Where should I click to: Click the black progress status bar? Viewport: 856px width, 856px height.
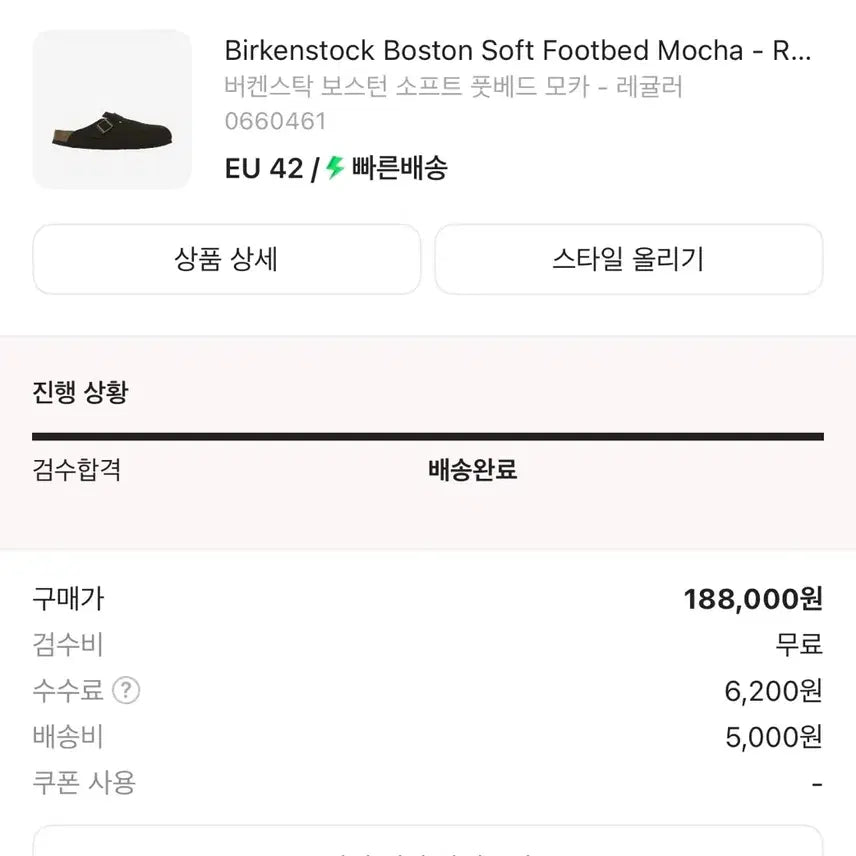tap(428, 436)
